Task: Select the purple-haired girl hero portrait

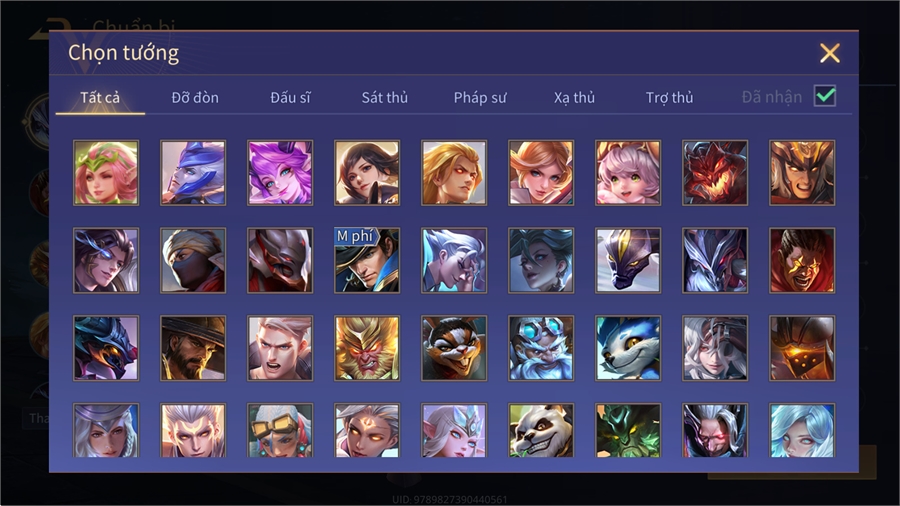Action: [280, 173]
